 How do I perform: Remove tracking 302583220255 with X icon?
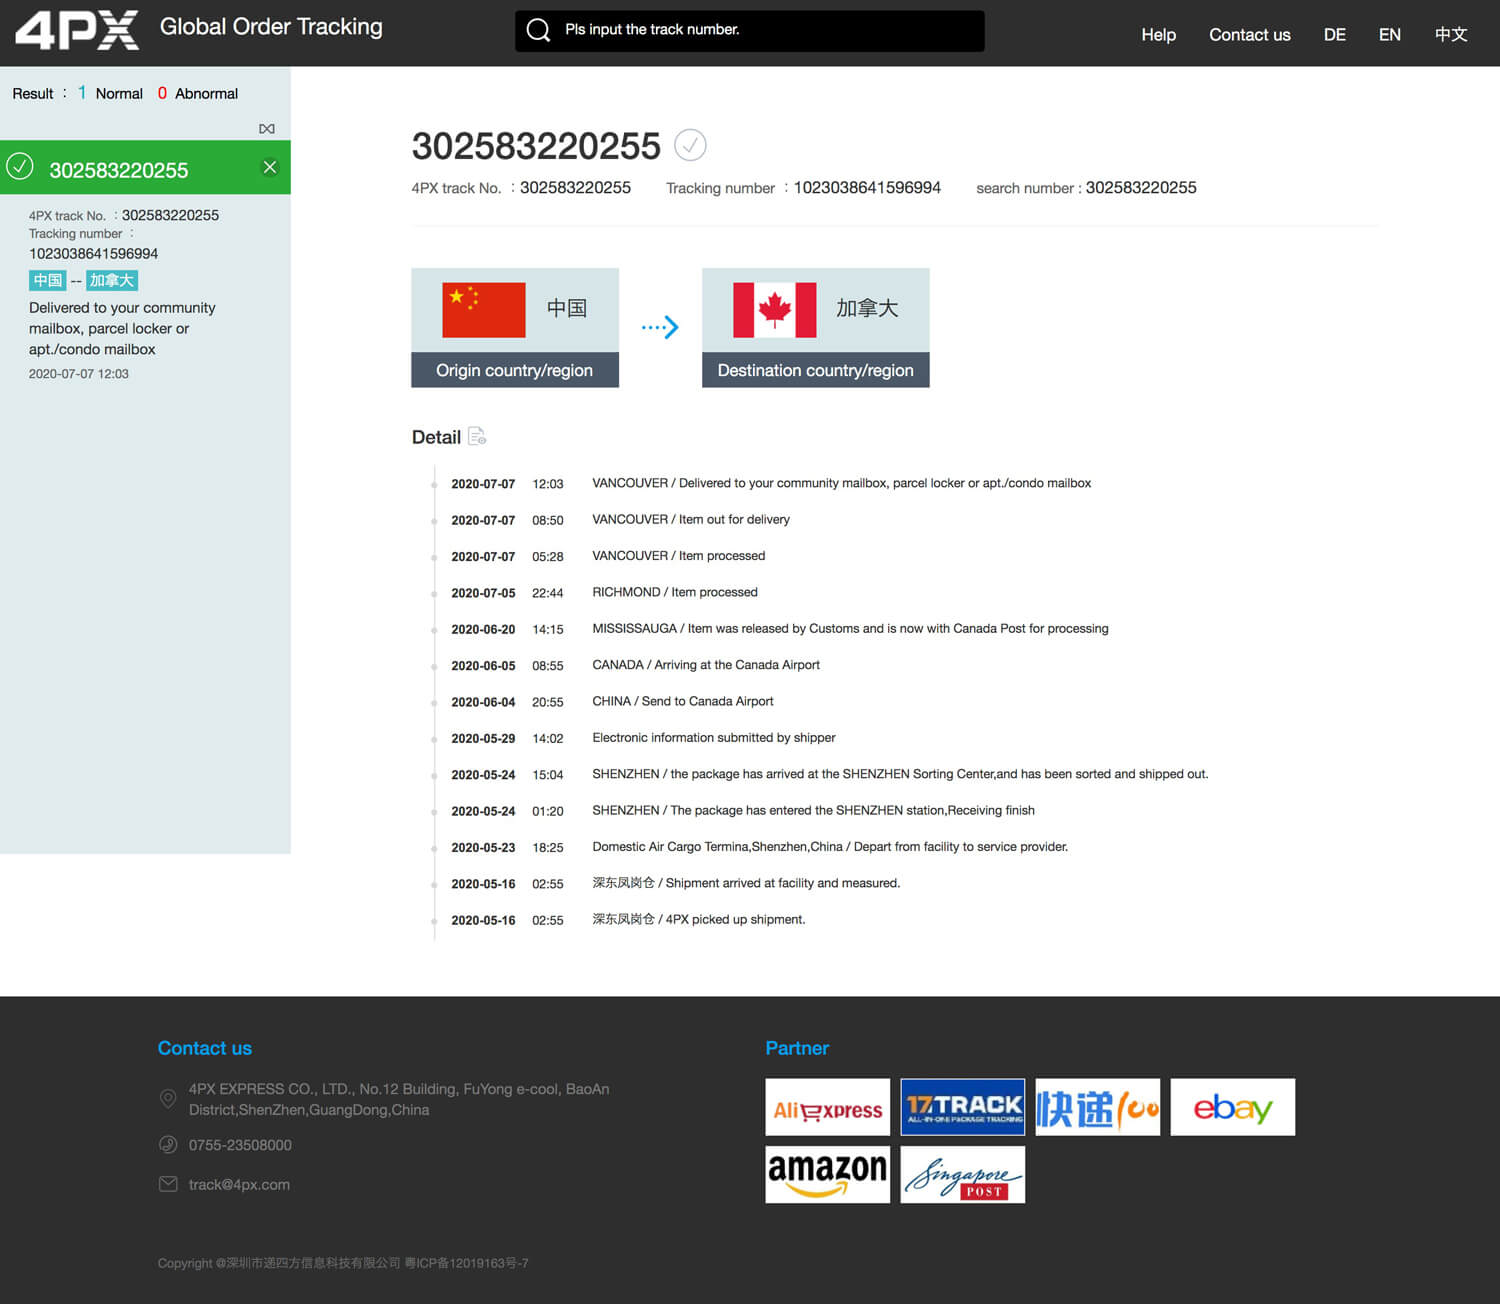pyautogui.click(x=270, y=167)
